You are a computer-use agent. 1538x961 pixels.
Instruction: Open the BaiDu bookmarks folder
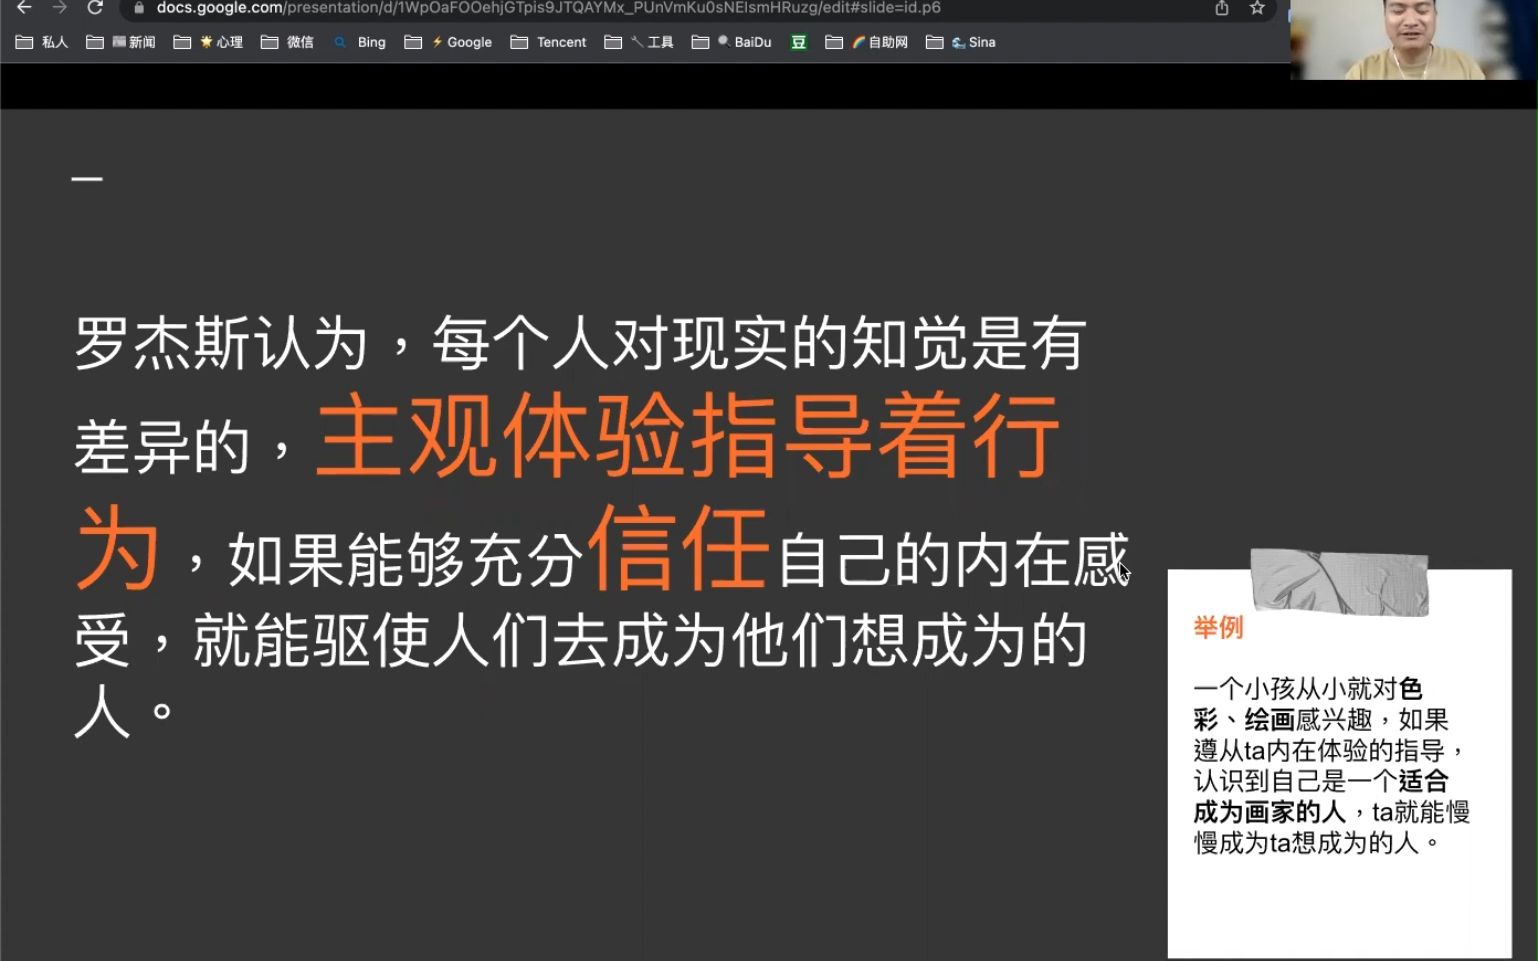point(731,42)
